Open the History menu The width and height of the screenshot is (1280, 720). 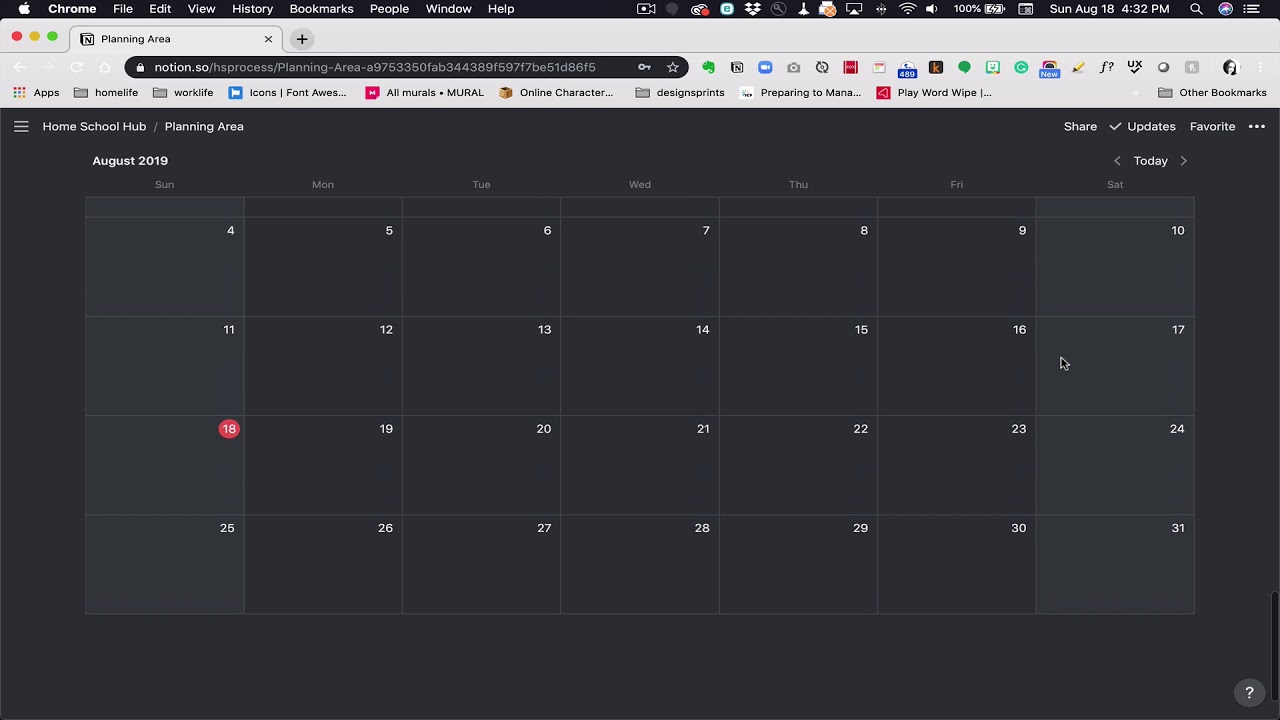tap(252, 9)
